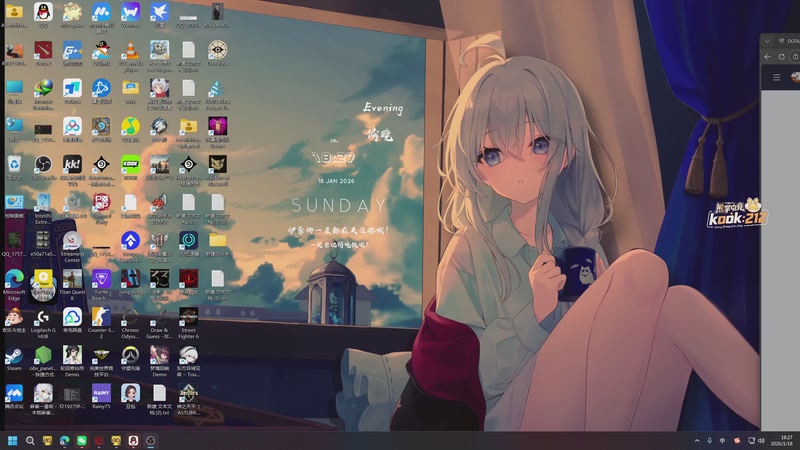Open the taskbar clock and date
The height and width of the screenshot is (450, 800).
784,440
